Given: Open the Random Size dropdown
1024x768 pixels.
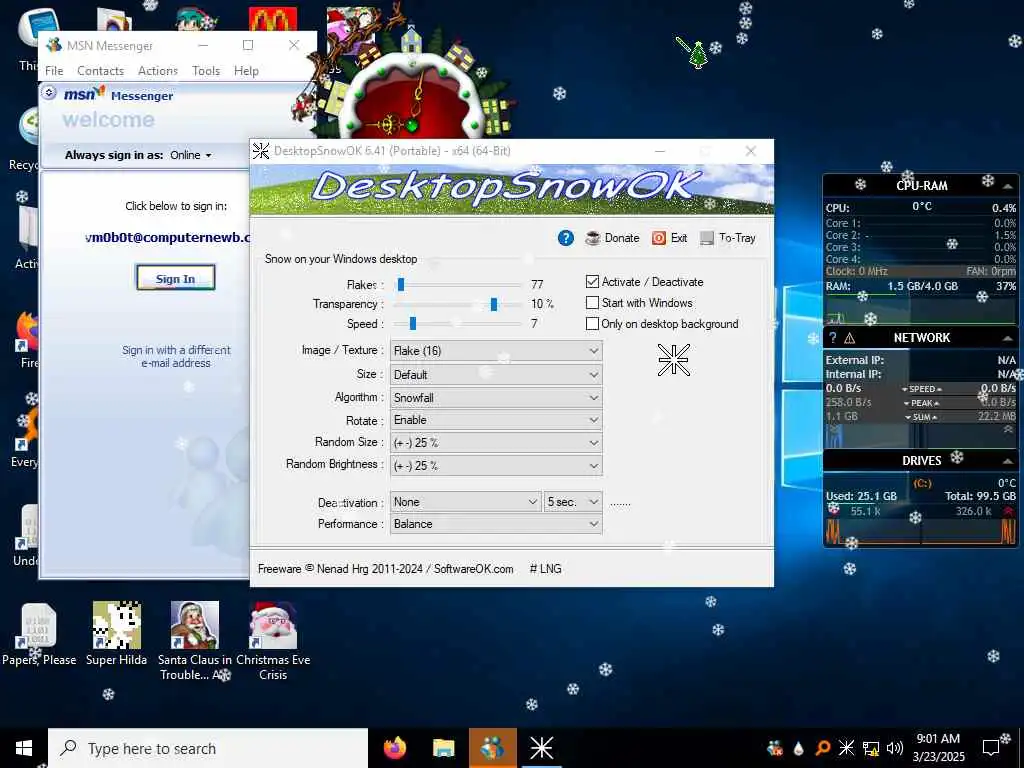Looking at the screenshot, I should [496, 443].
